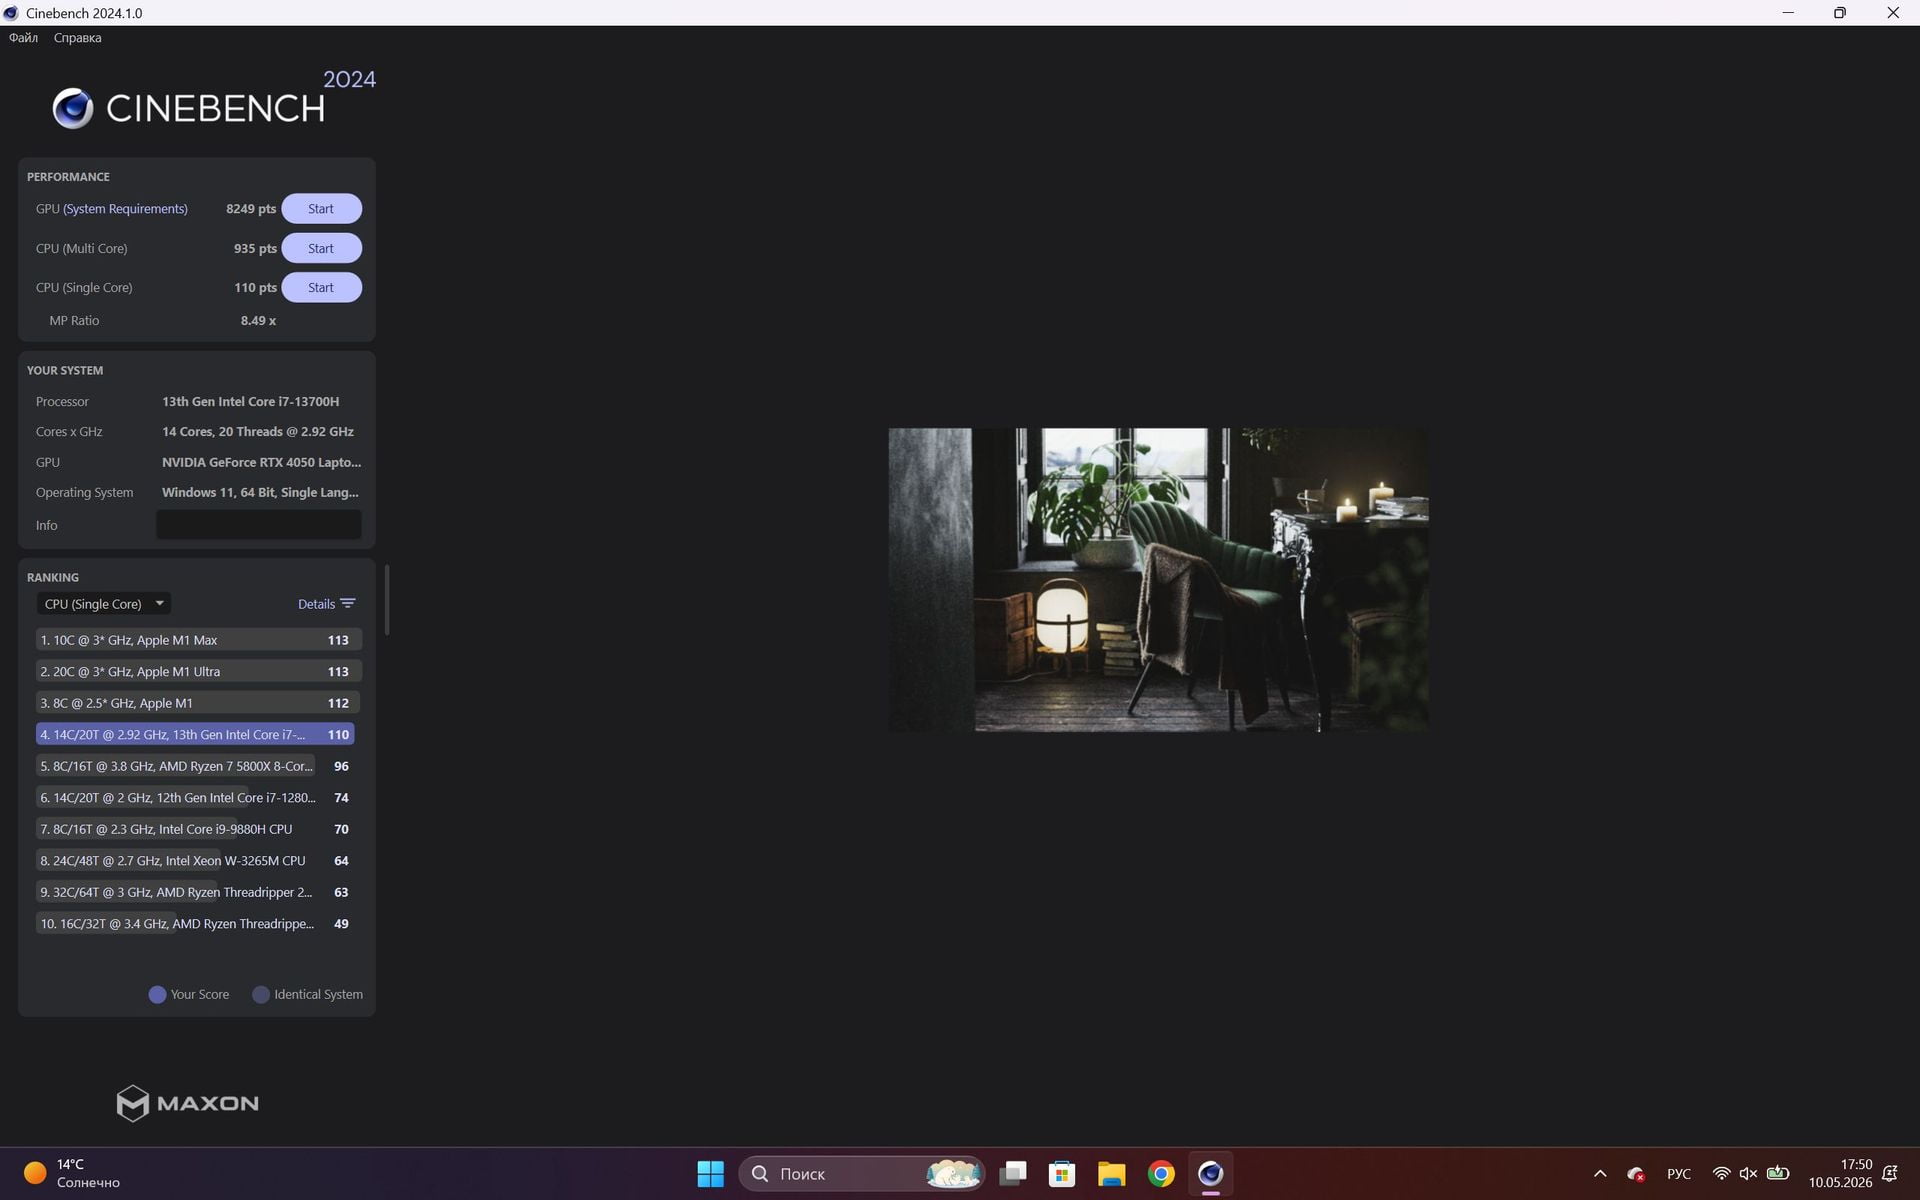Open the System Requirements link
The image size is (1920, 1200).
tap(125, 209)
